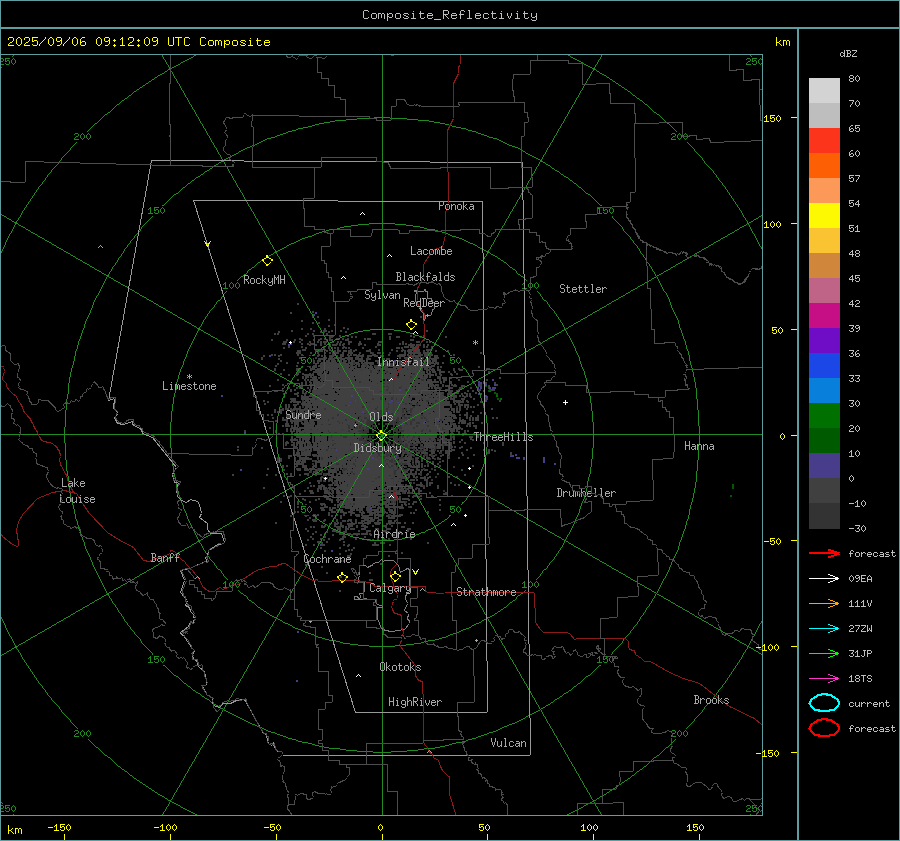Click the Airdrie city label

(x=394, y=534)
